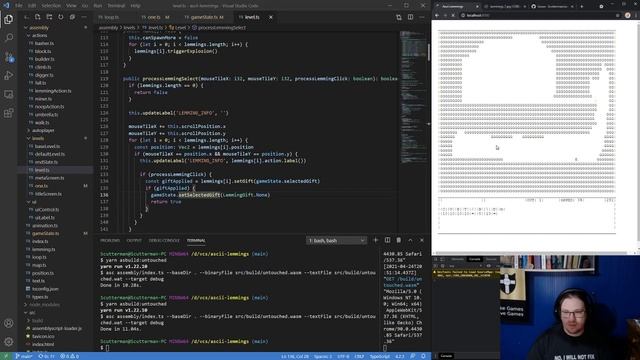Close the terminal panel

coord(422,240)
